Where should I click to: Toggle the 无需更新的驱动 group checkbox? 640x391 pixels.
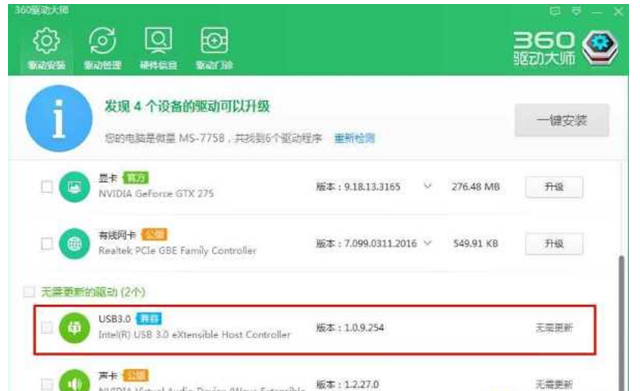(29, 292)
